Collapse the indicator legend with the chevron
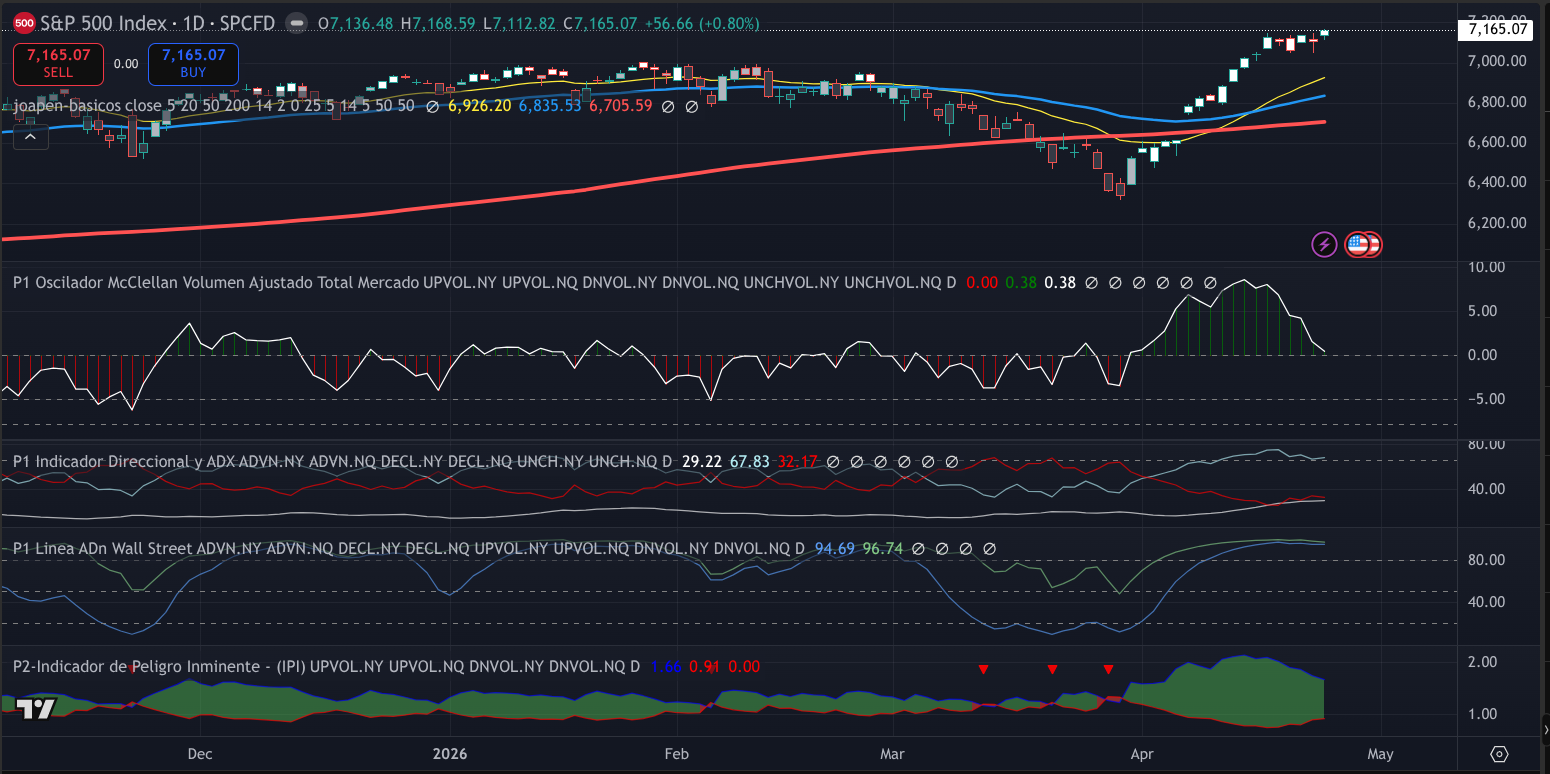 30,137
